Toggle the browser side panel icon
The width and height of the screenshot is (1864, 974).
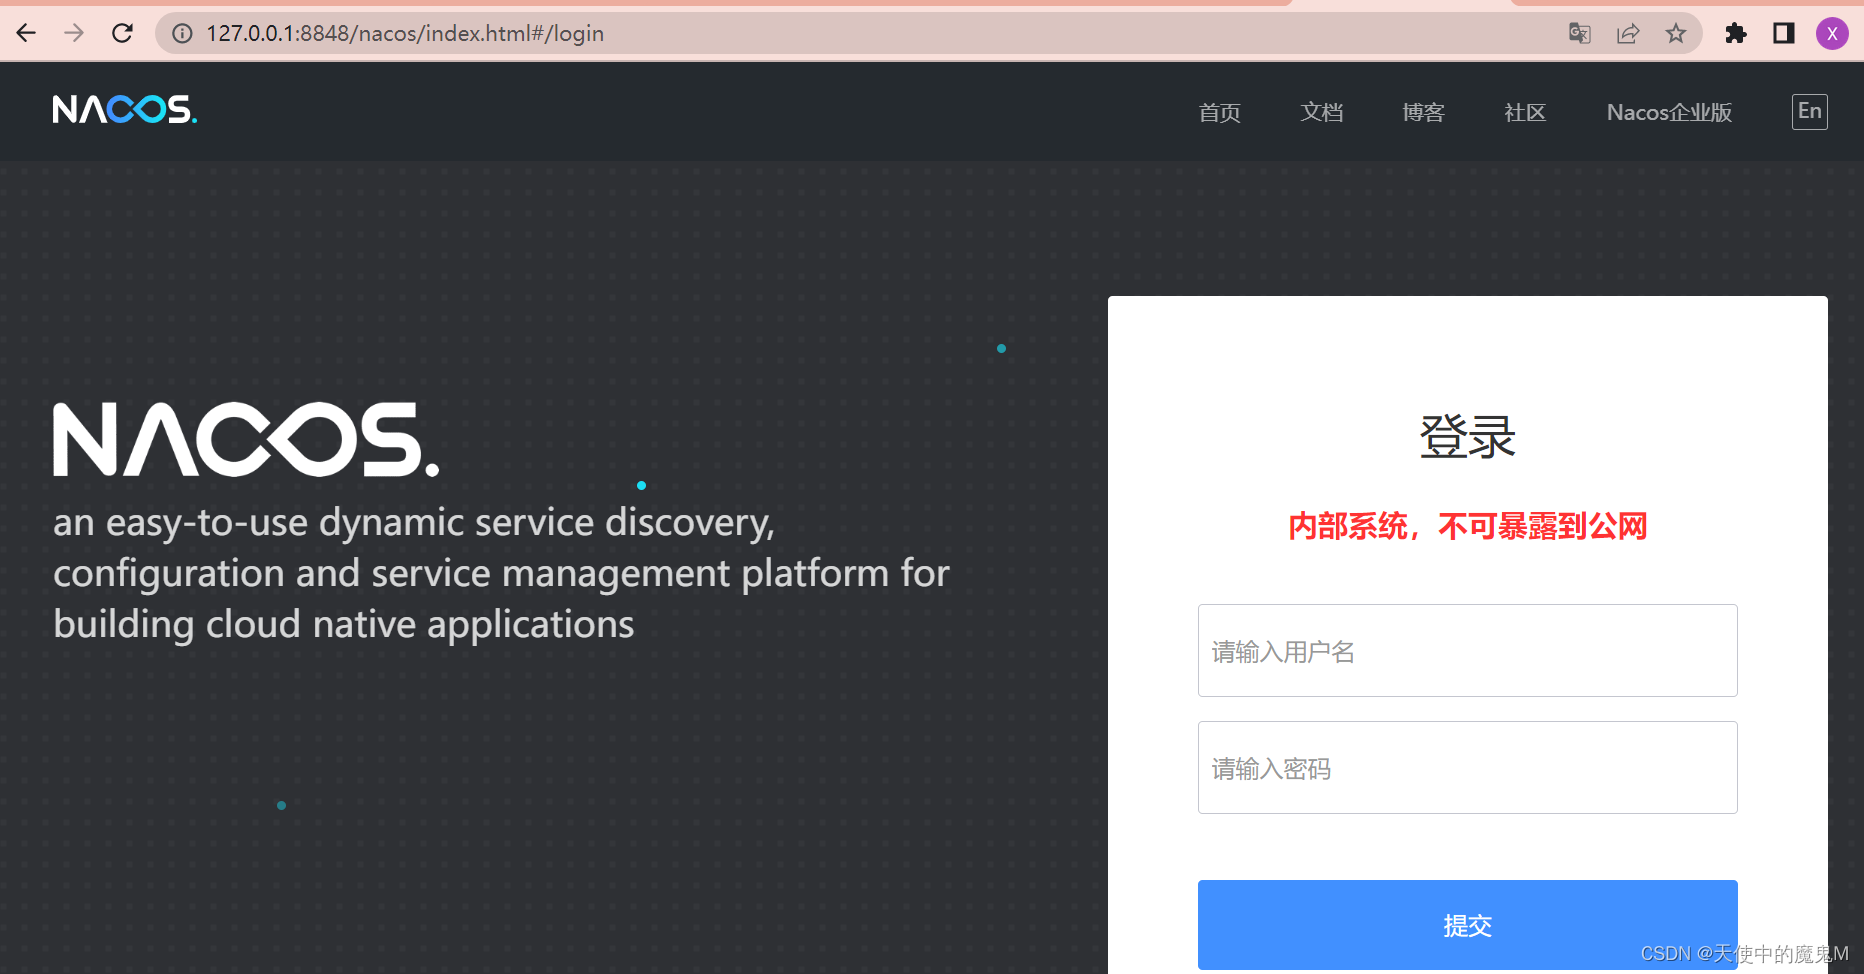pyautogui.click(x=1784, y=33)
